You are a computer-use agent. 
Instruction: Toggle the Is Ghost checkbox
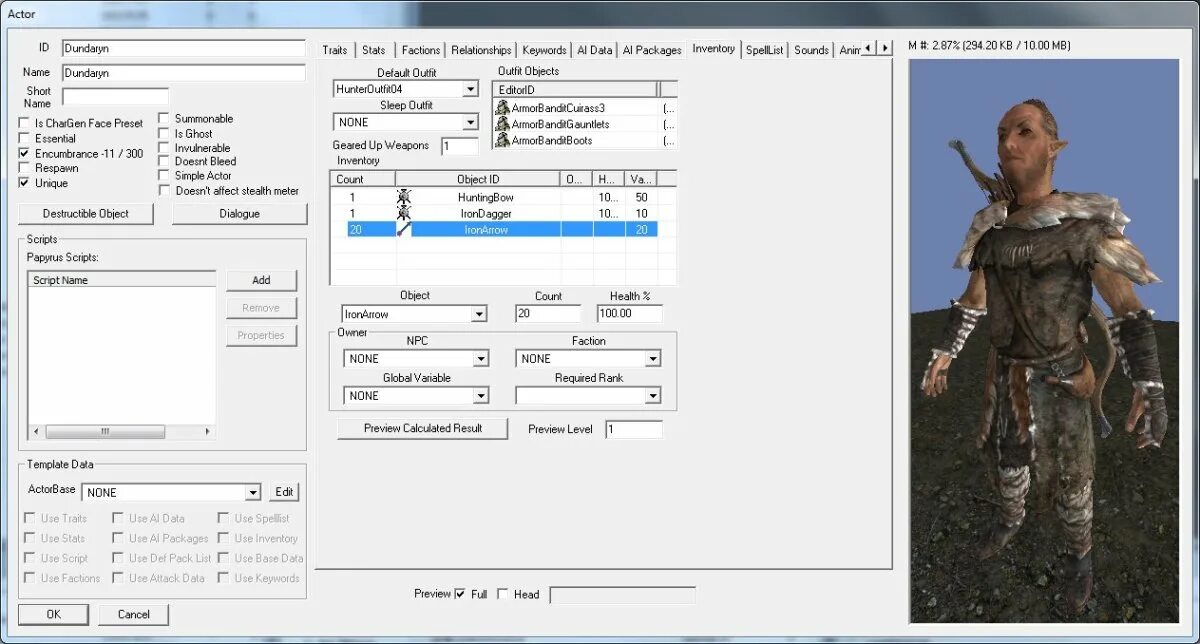pyautogui.click(x=164, y=133)
